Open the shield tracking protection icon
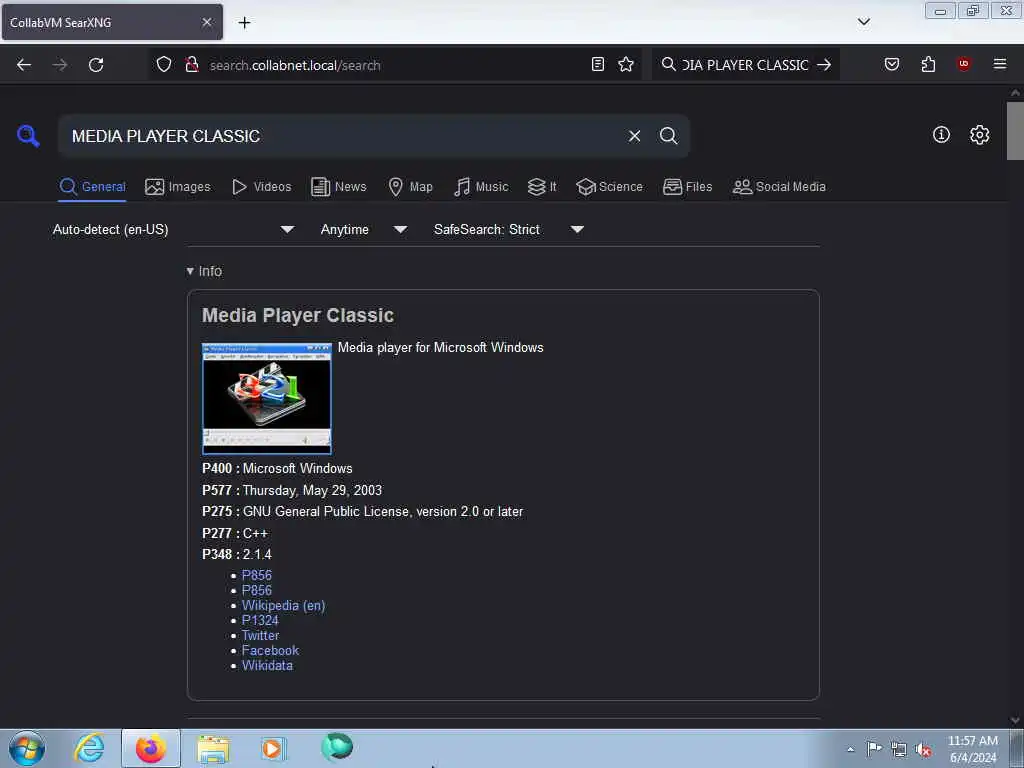Screen dimensions: 1024x768 pyautogui.click(x=164, y=64)
